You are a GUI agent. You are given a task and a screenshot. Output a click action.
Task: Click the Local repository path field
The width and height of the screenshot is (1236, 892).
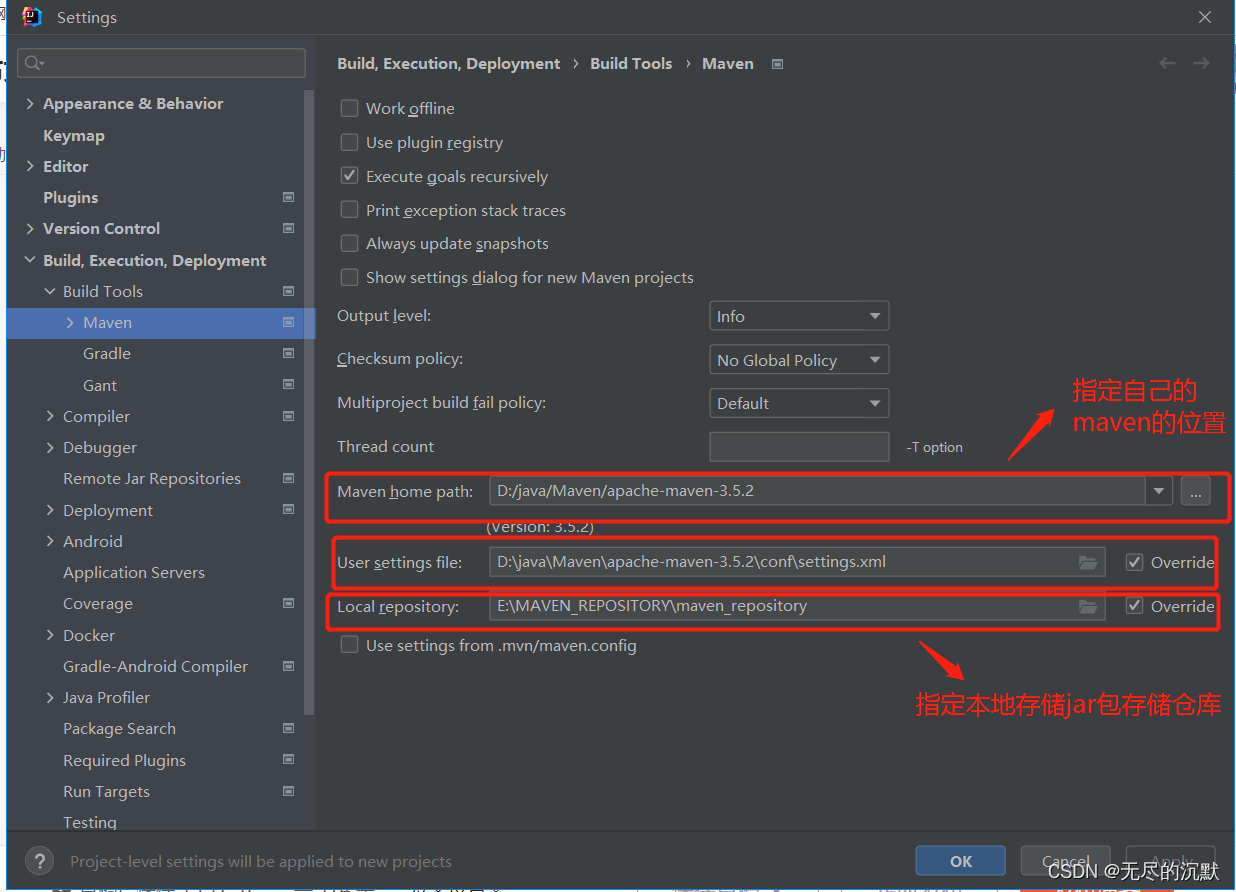tap(797, 606)
